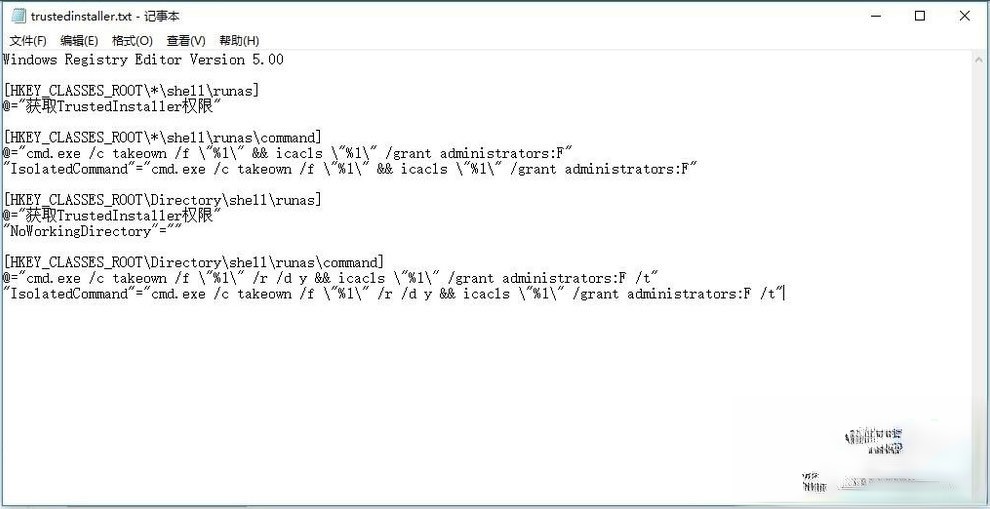
Task: Click the first 获取TrustedInstaller权限 text line
Action: 112,107
